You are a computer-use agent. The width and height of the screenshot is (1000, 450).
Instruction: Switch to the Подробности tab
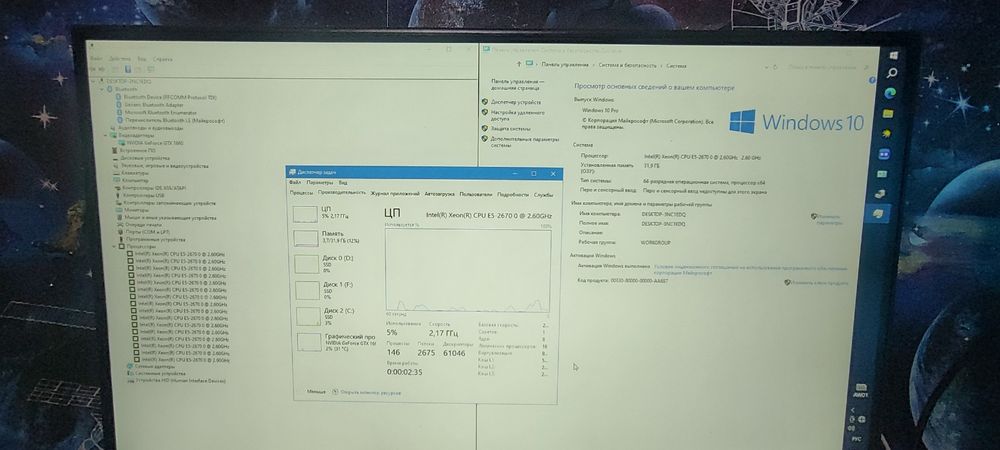pos(513,194)
